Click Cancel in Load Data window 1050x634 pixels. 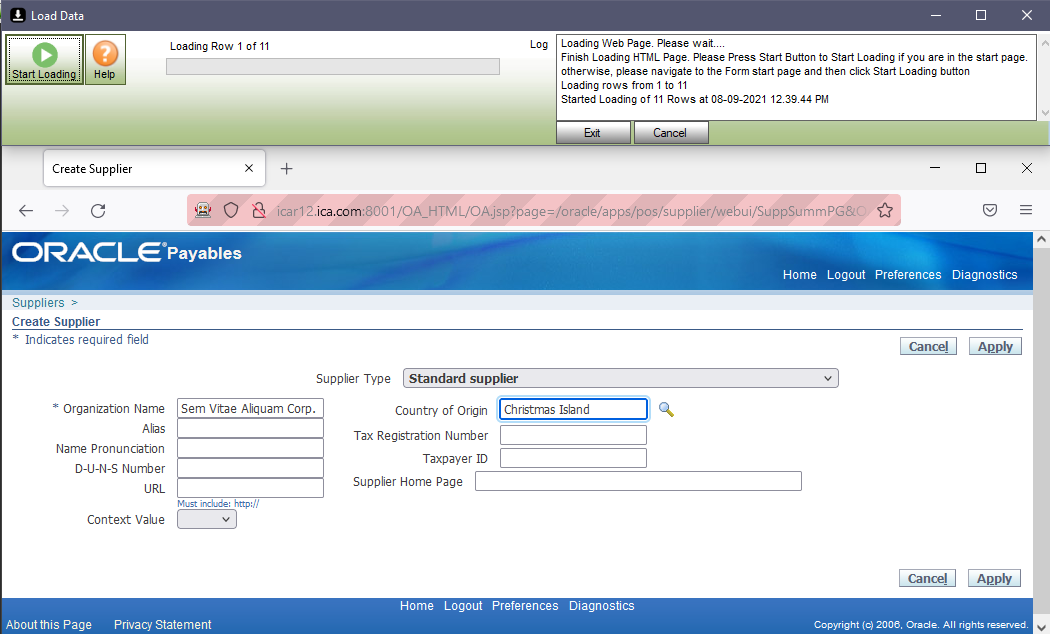click(670, 133)
